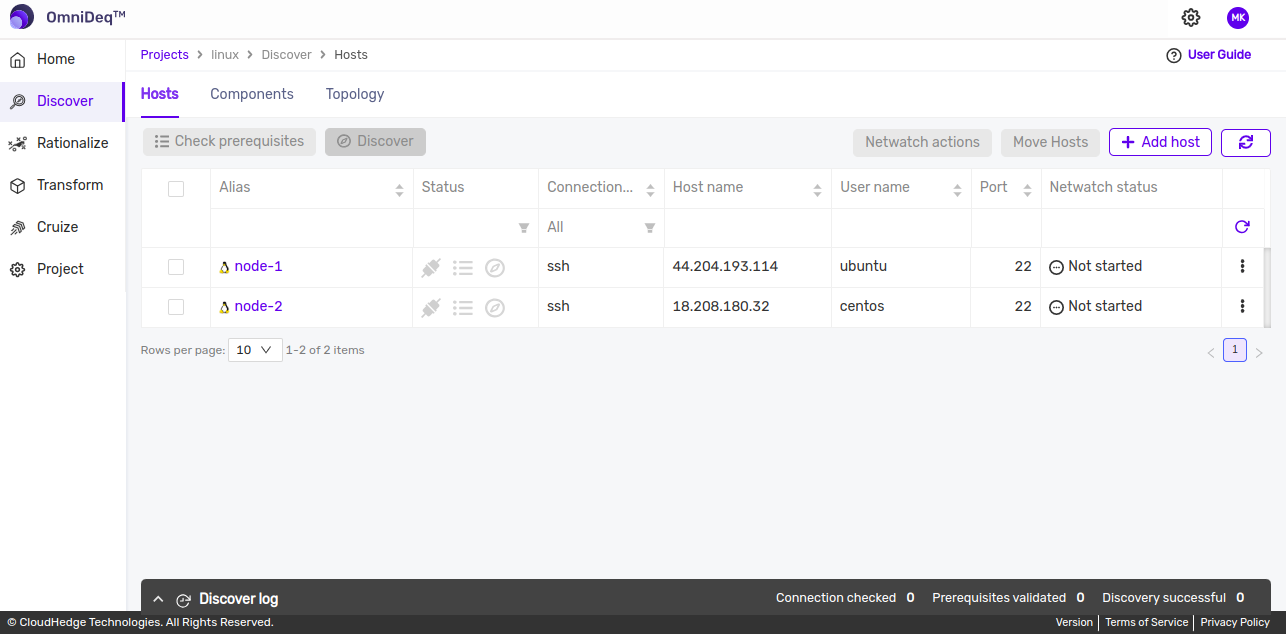Viewport: 1286px width, 634px height.
Task: Click the Transform cube icon
Action: (x=17, y=185)
